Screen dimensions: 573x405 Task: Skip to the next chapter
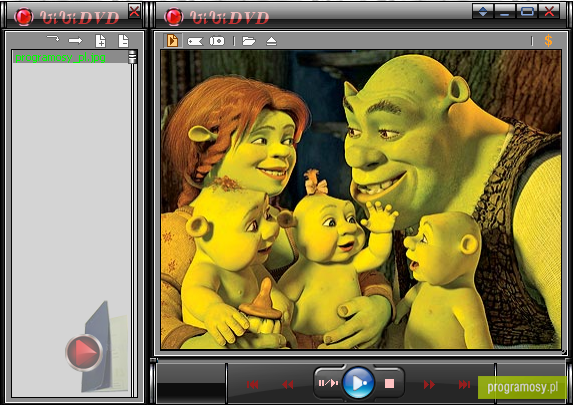[x=464, y=385]
